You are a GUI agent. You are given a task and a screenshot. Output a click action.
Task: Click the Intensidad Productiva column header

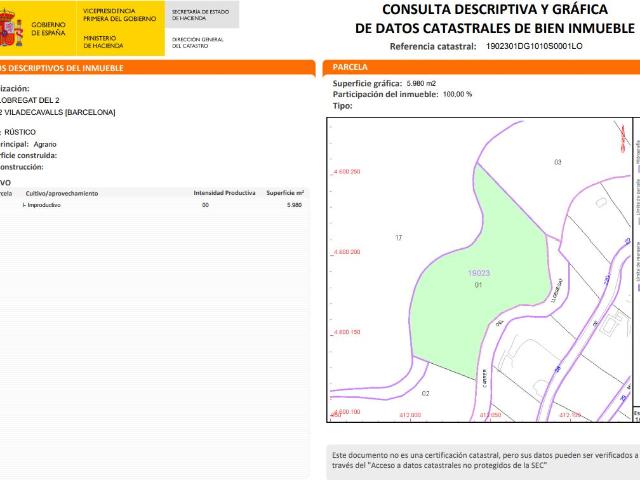pos(224,192)
